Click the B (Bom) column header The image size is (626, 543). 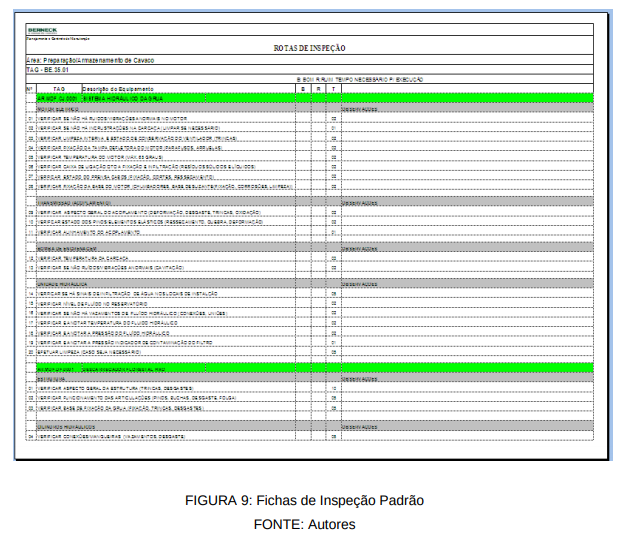click(x=303, y=89)
